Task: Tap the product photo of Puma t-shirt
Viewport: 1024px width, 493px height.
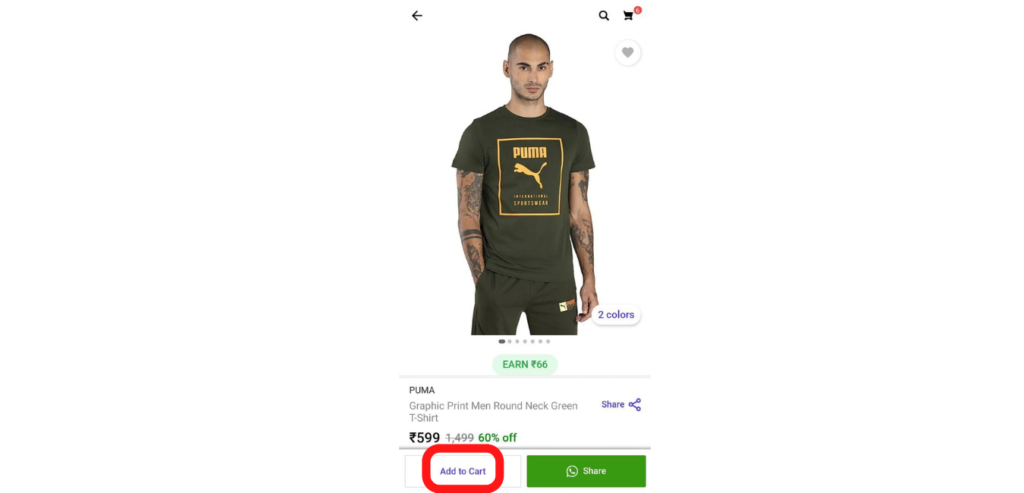Action: pos(524,183)
